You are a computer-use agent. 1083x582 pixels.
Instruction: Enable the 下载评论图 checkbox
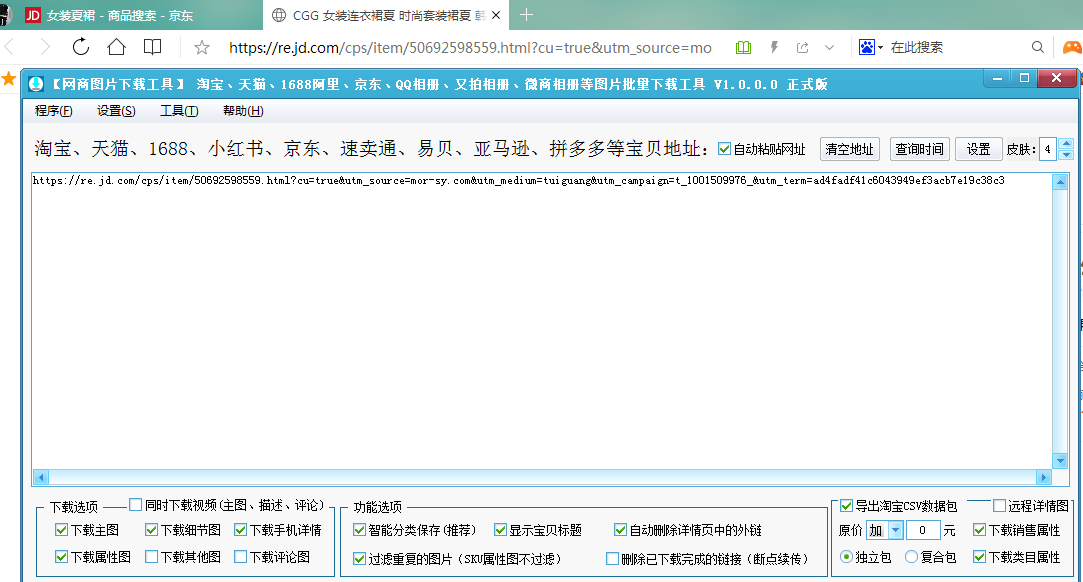[240, 556]
